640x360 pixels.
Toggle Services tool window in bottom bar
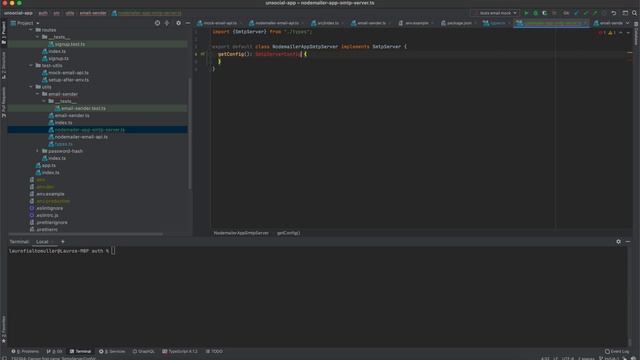pos(112,351)
